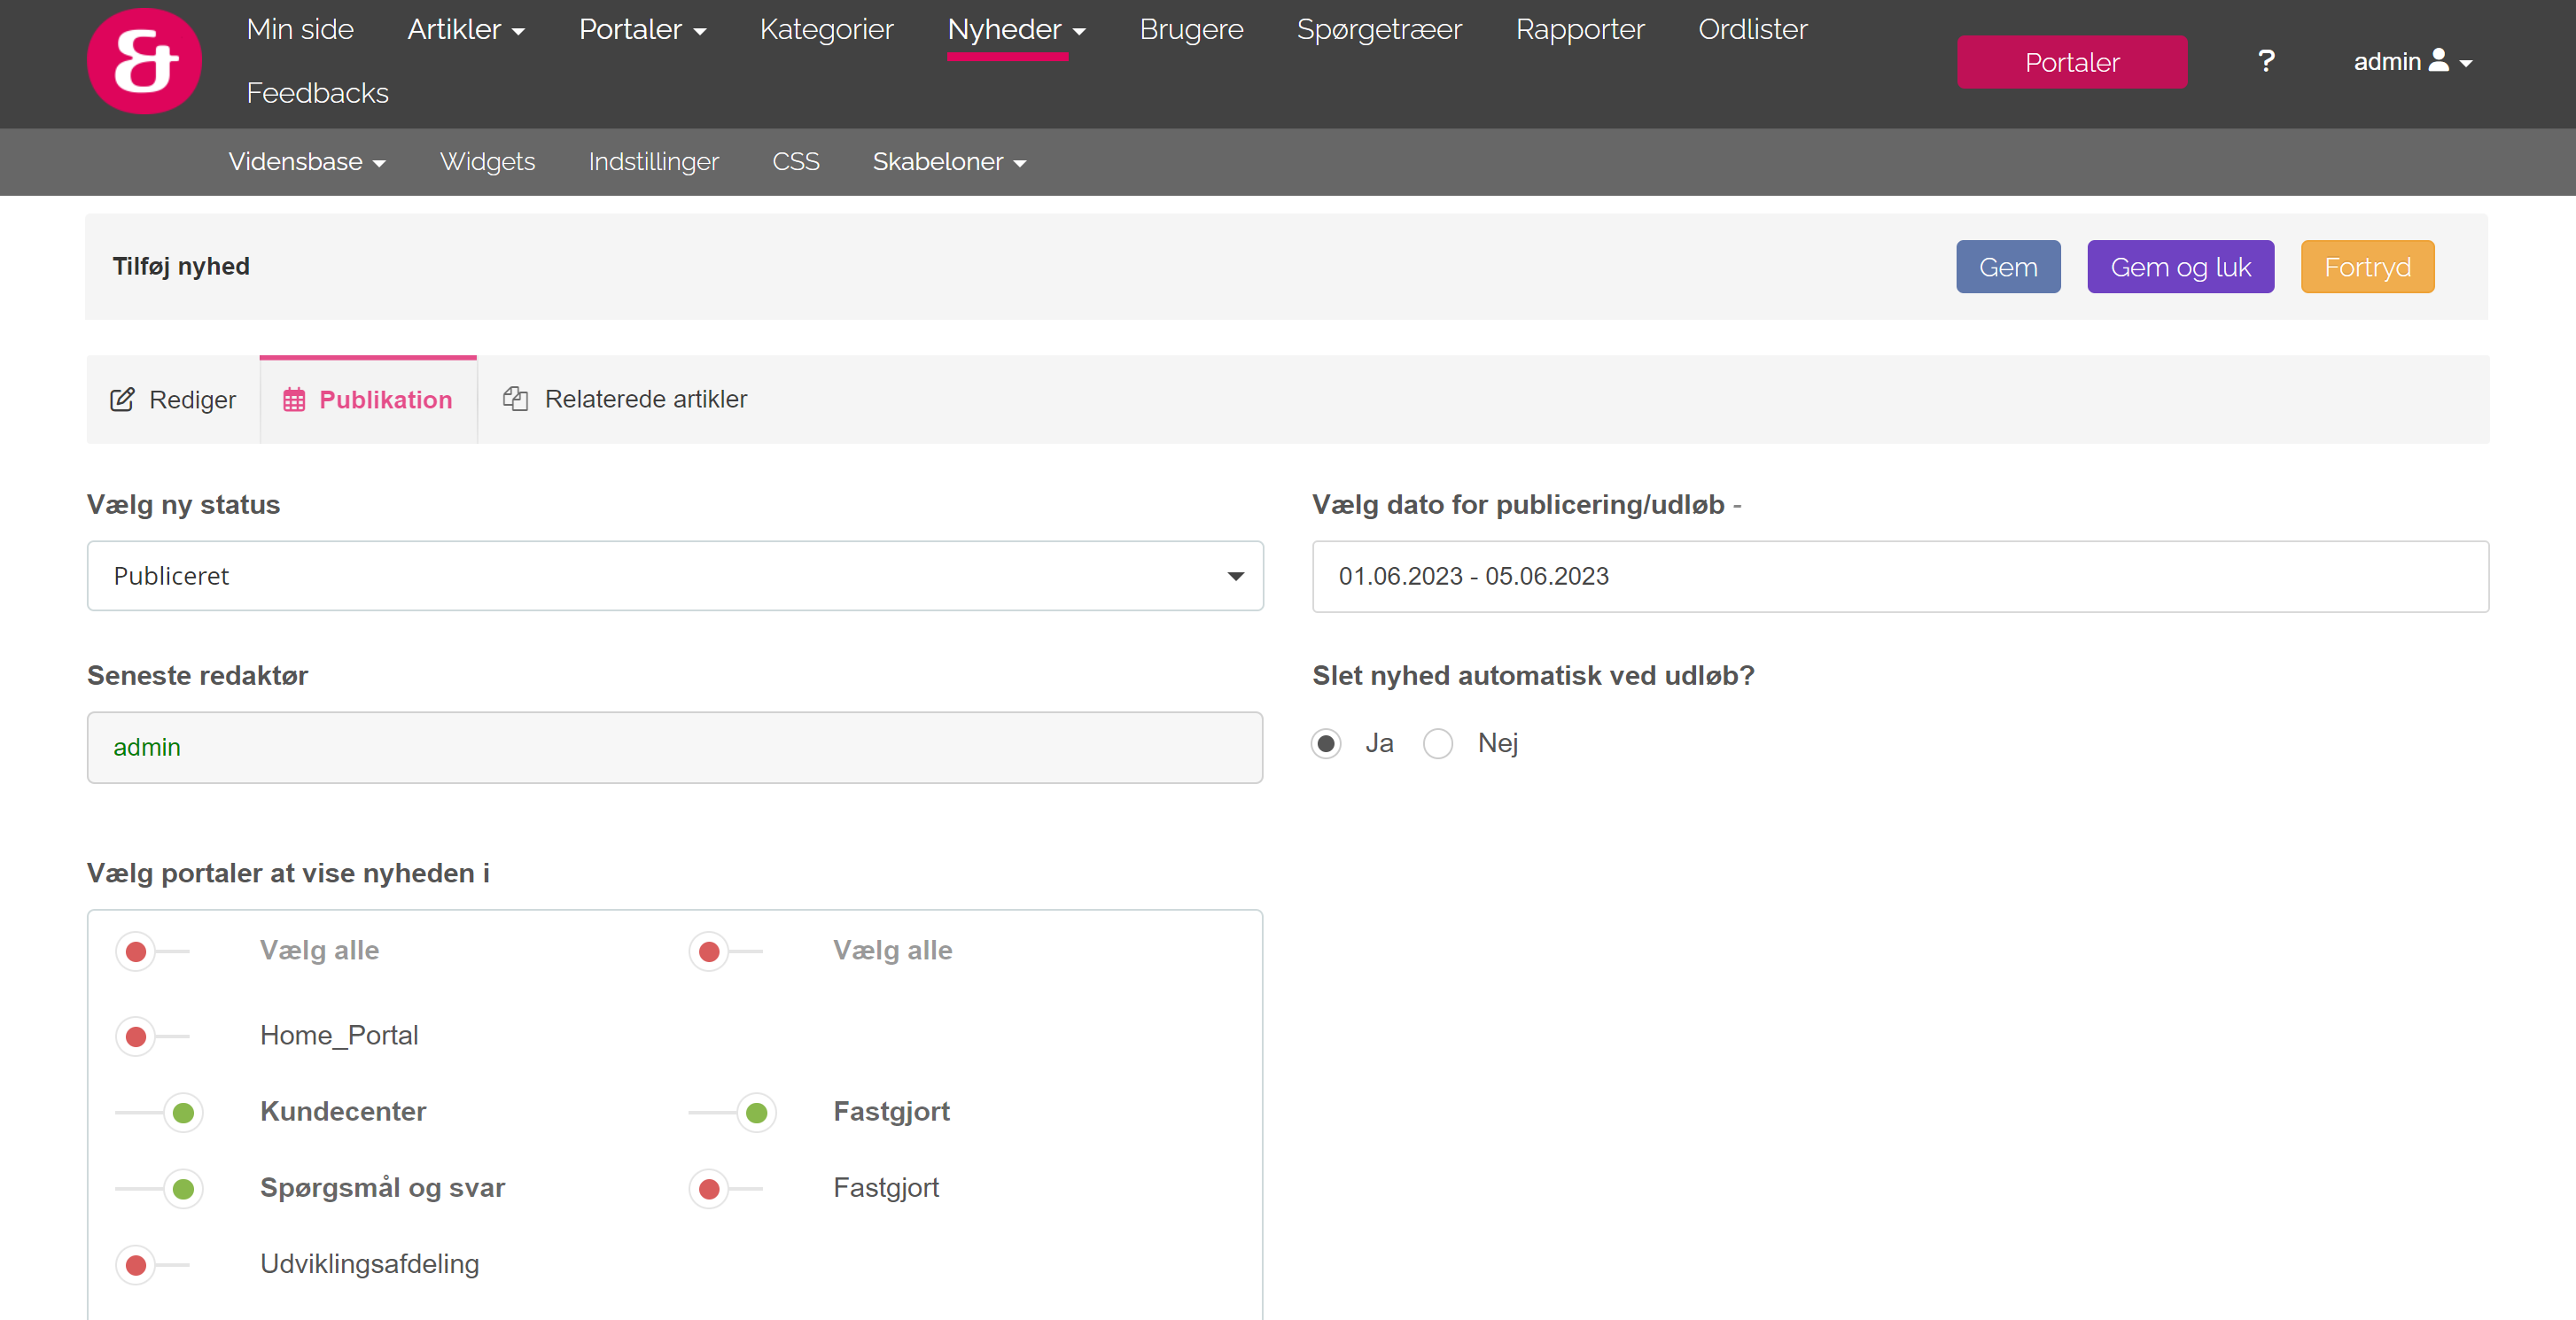Click the orange Fortryd button
This screenshot has width=2576, height=1320.
click(x=2366, y=267)
